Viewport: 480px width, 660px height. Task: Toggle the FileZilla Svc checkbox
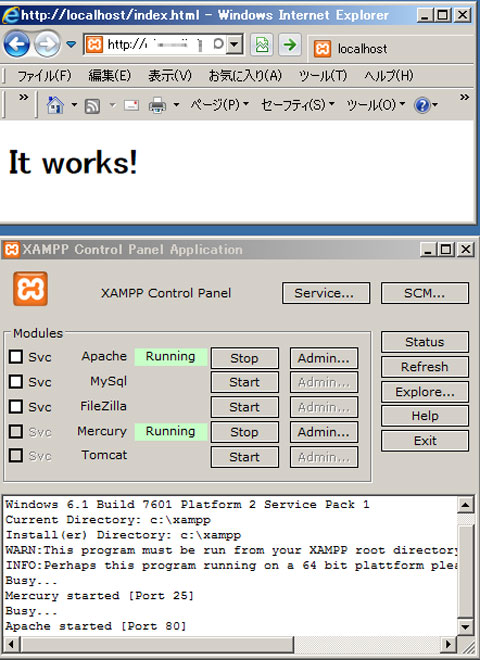click(x=16, y=406)
